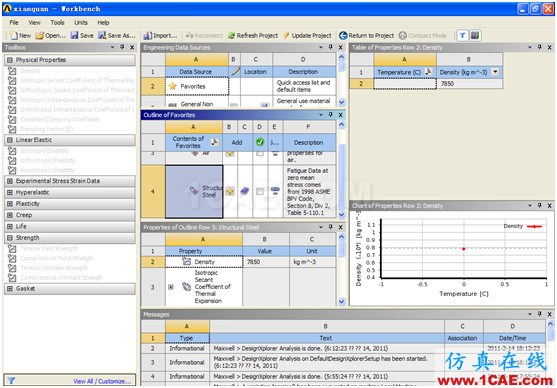Open the Toolbox panel dropdown arrow
The width and height of the screenshot is (557, 388).
pyautogui.click(x=112, y=47)
